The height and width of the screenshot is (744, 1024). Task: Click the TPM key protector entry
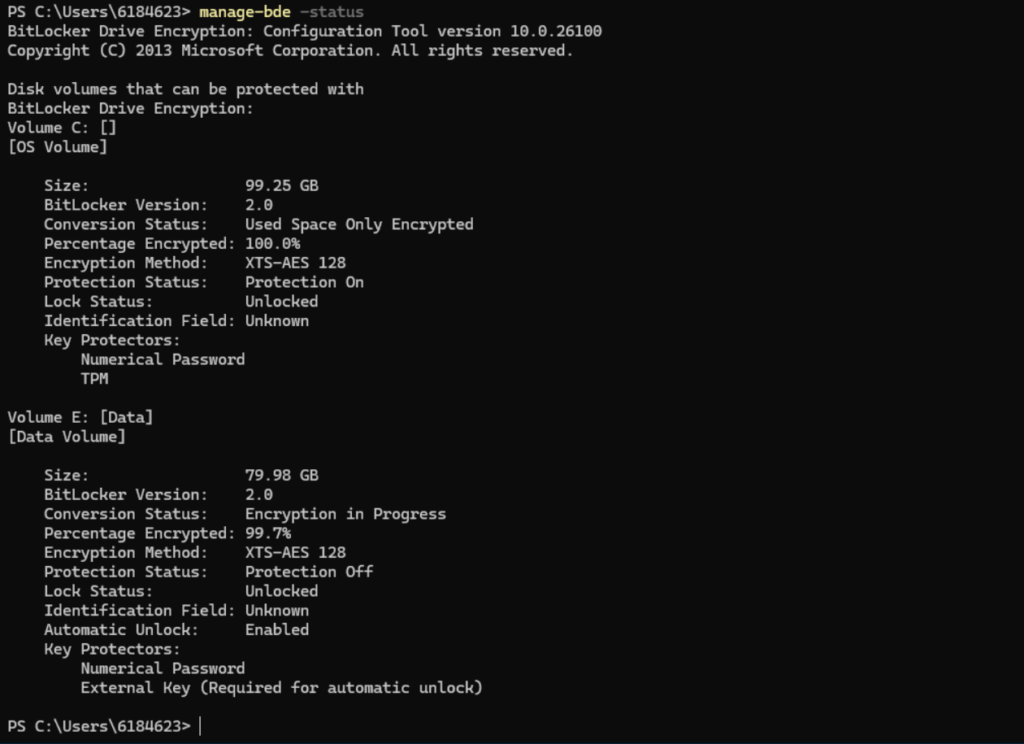coord(95,379)
